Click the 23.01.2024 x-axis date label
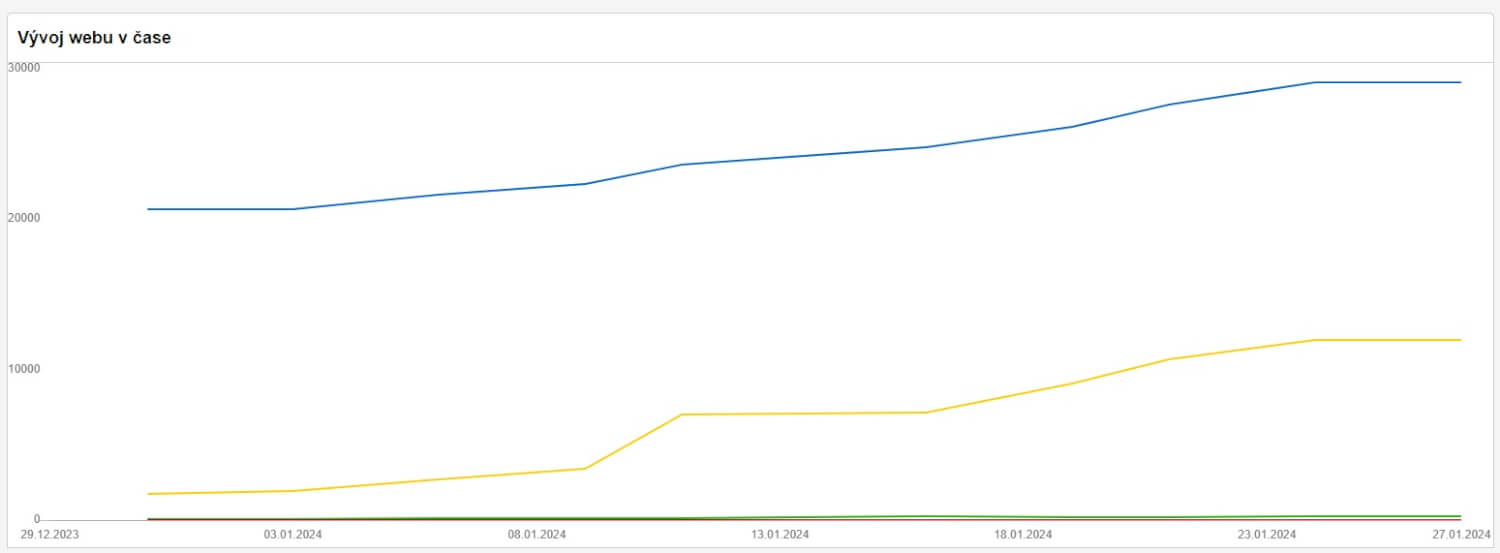The image size is (1500, 553). pyautogui.click(x=1267, y=534)
